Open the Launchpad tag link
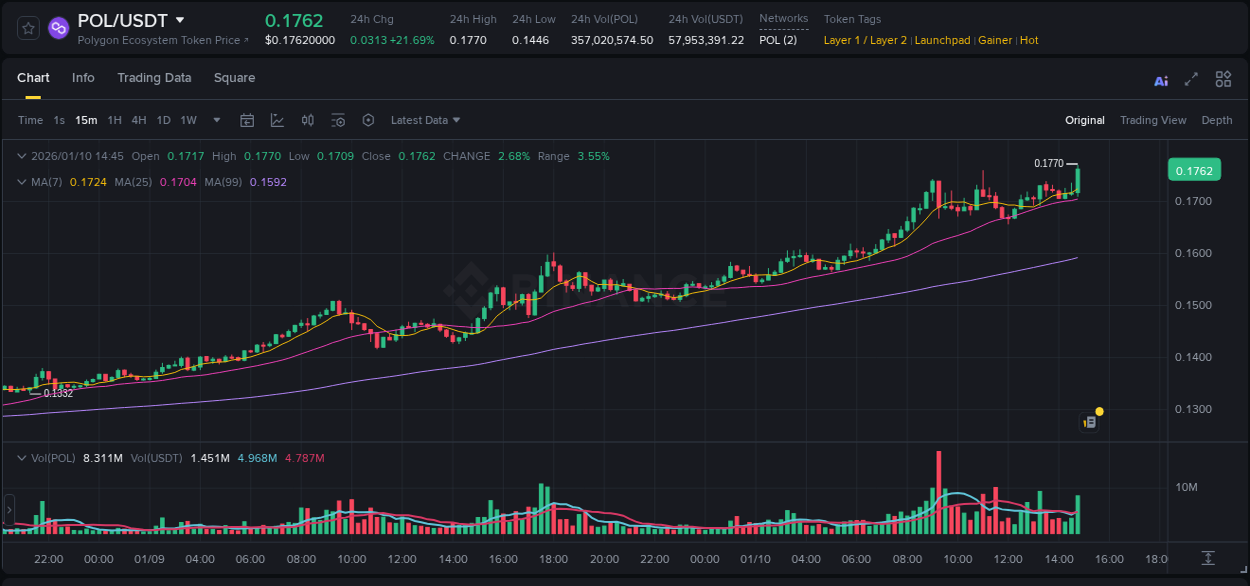Screen dimensions: 1250x586 [x=942, y=40]
